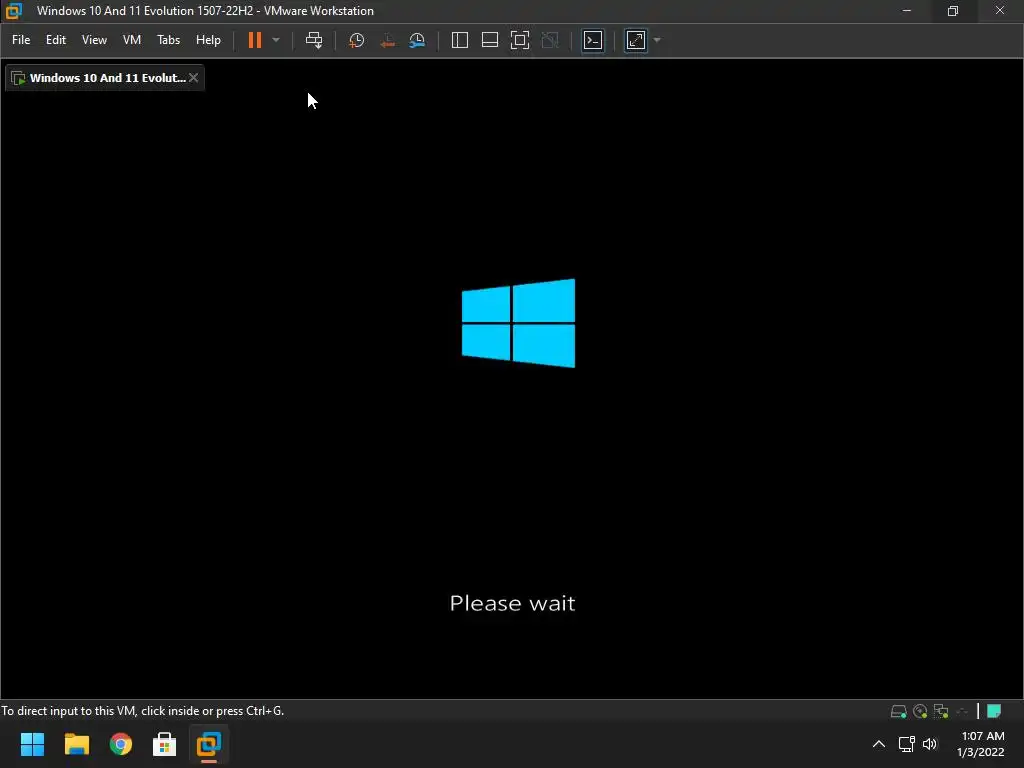The width and height of the screenshot is (1024, 768).
Task: Open the Edit menu
Action: click(x=56, y=40)
